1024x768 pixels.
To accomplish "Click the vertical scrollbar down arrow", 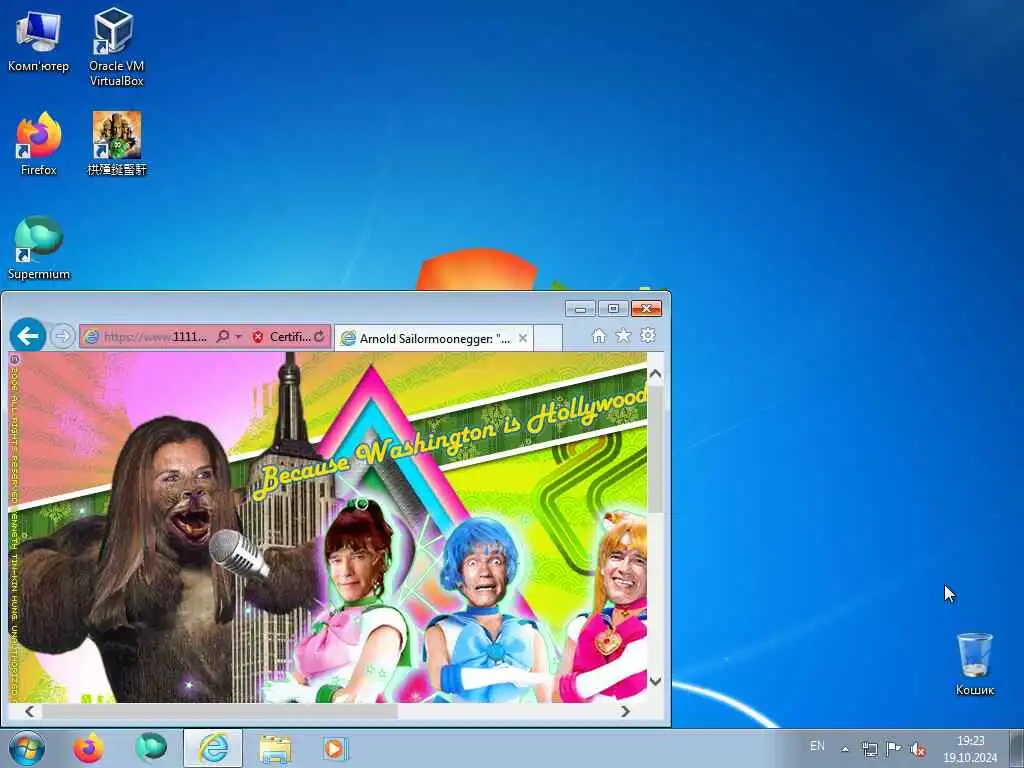I will (x=656, y=681).
